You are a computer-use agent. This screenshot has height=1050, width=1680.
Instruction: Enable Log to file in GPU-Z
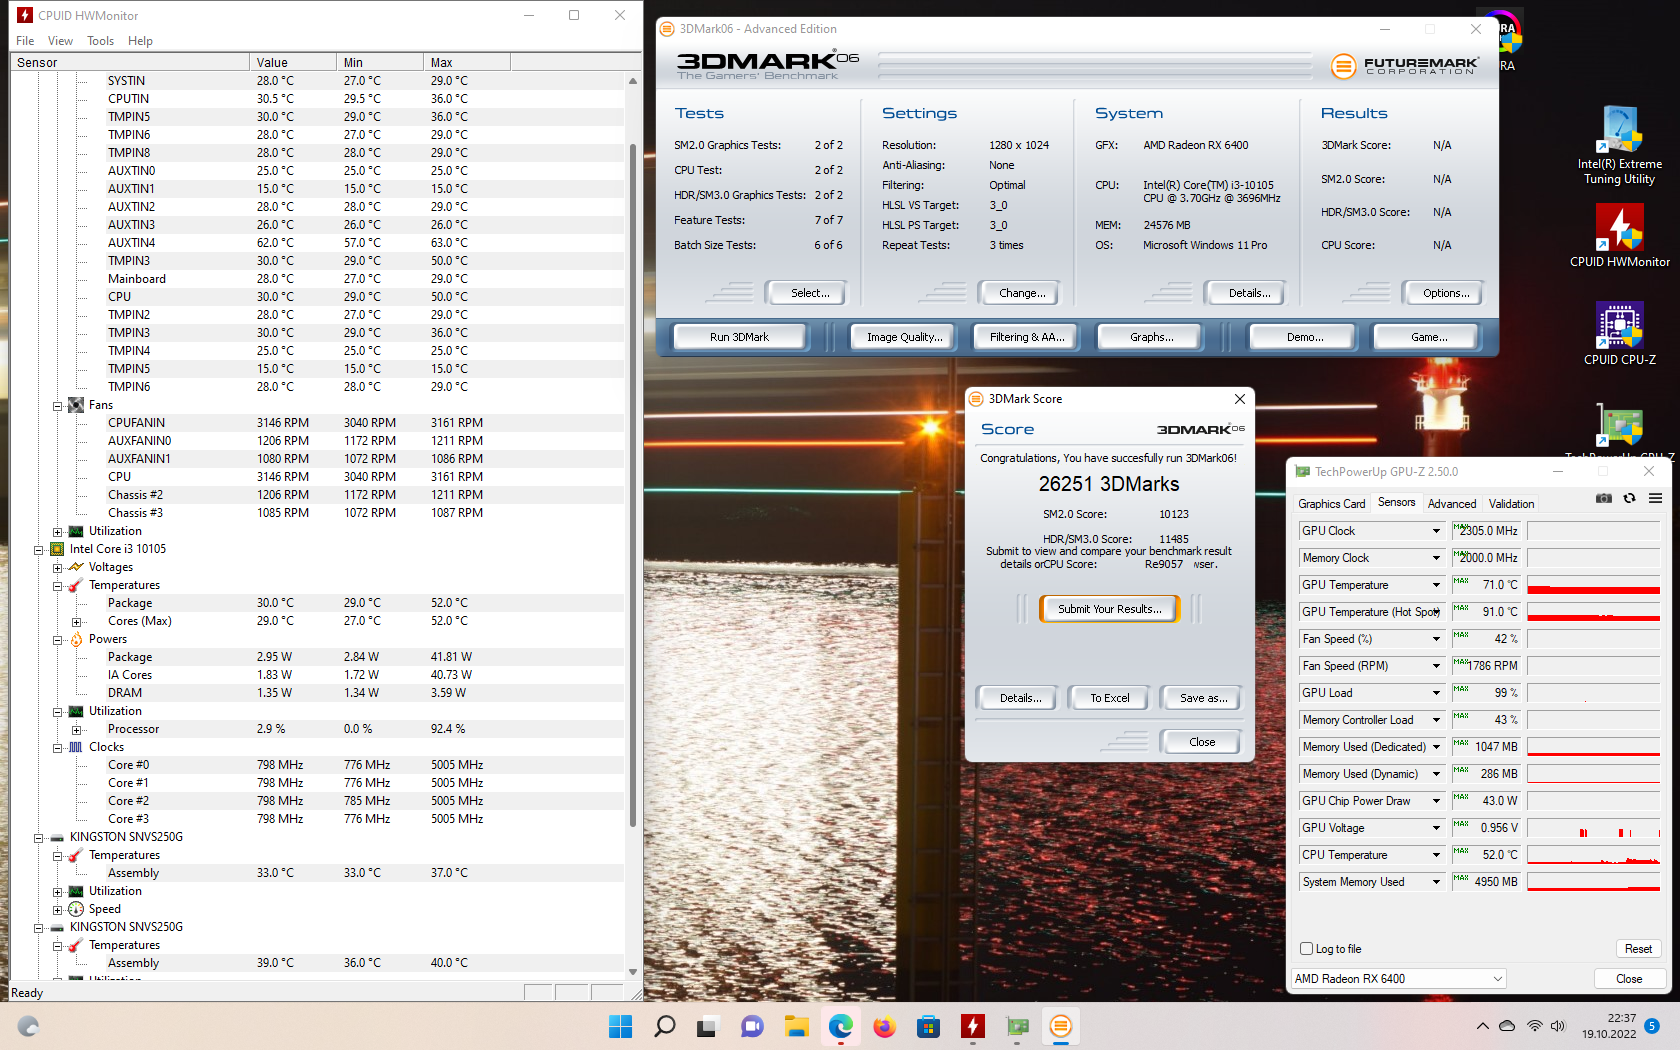[1306, 948]
